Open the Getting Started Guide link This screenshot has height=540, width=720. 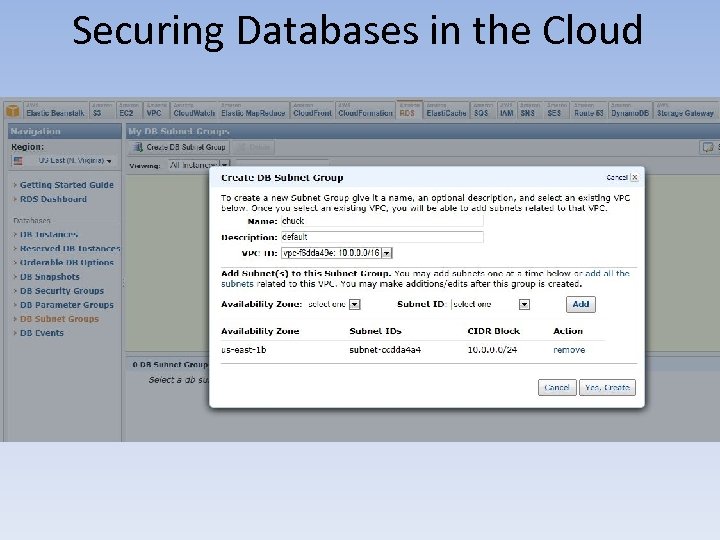[x=67, y=185]
